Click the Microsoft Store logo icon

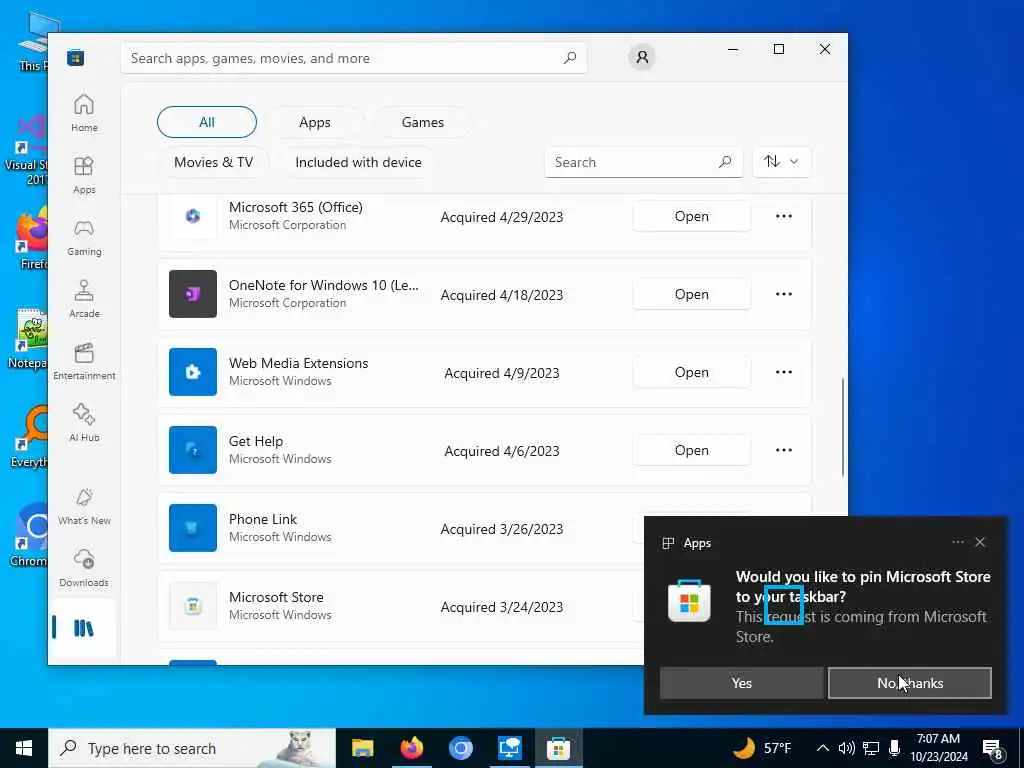(x=76, y=58)
